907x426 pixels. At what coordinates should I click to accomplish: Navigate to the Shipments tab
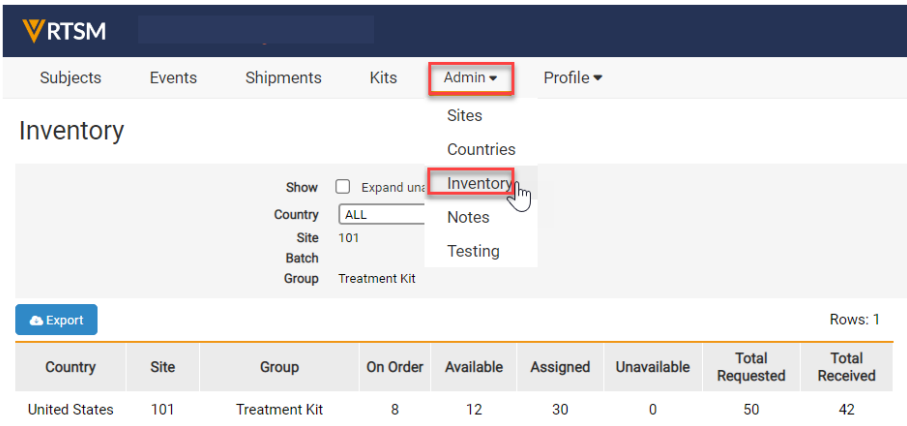pos(283,78)
